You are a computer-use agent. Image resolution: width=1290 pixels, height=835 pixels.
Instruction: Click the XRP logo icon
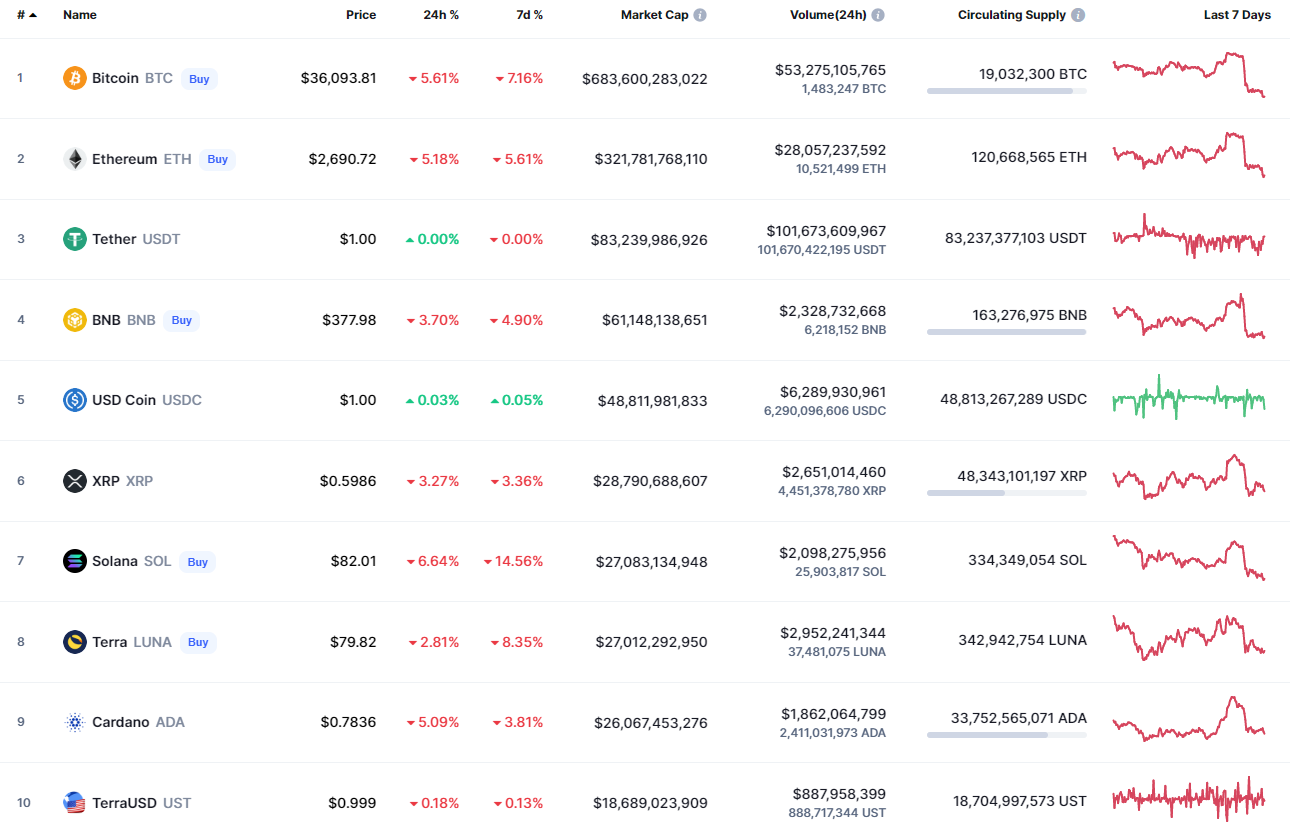pyautogui.click(x=75, y=481)
